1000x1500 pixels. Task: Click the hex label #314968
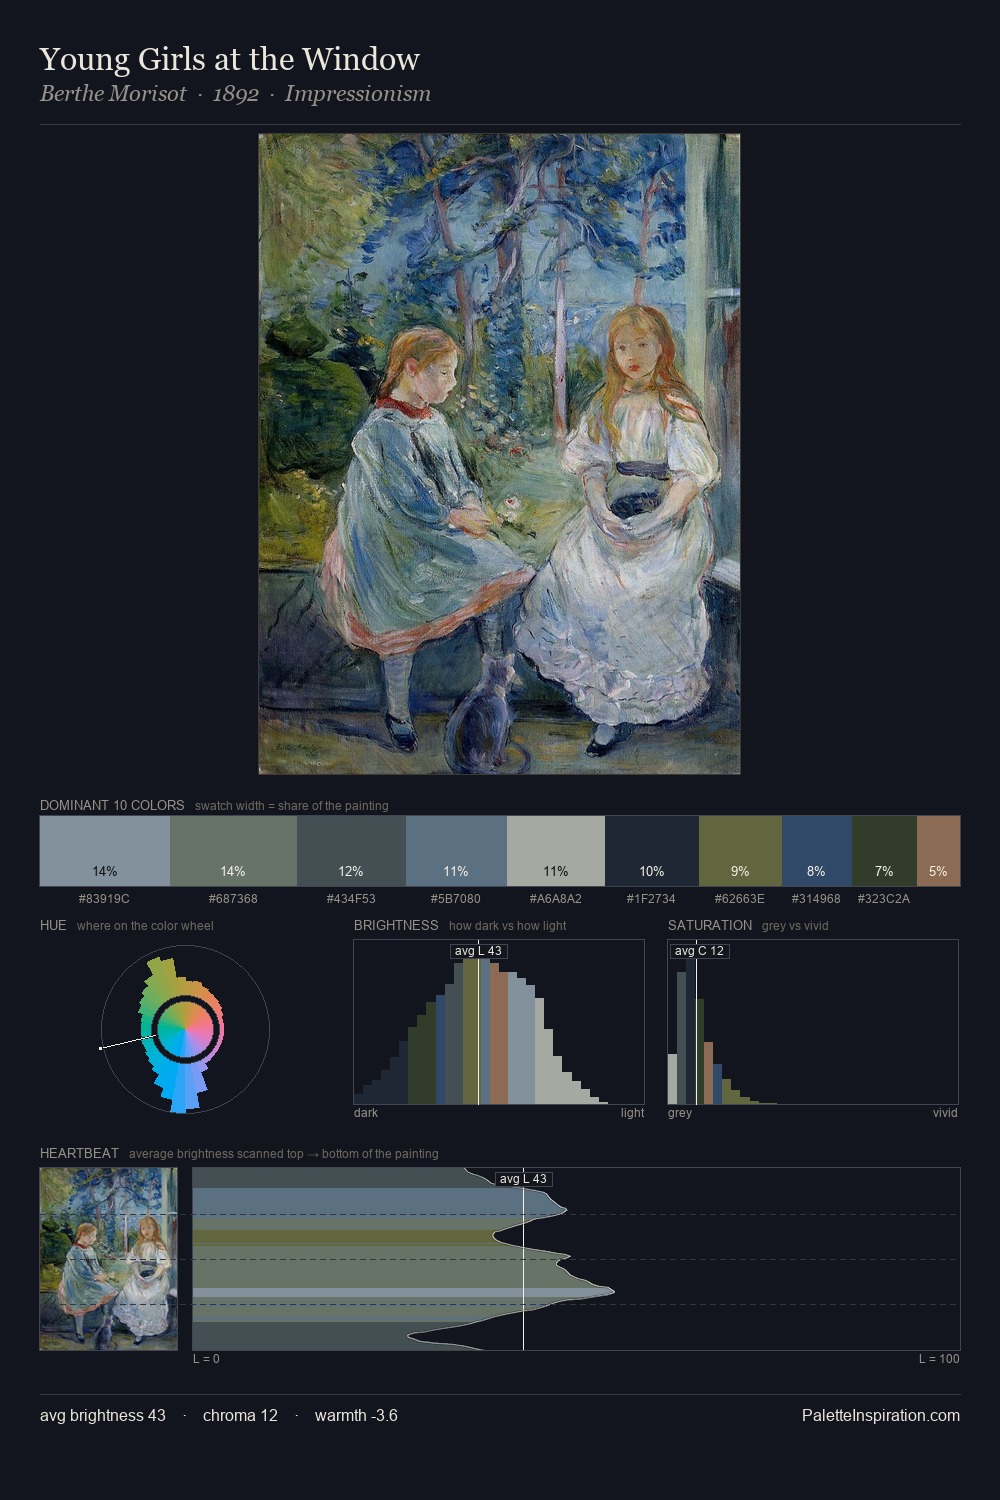817,899
